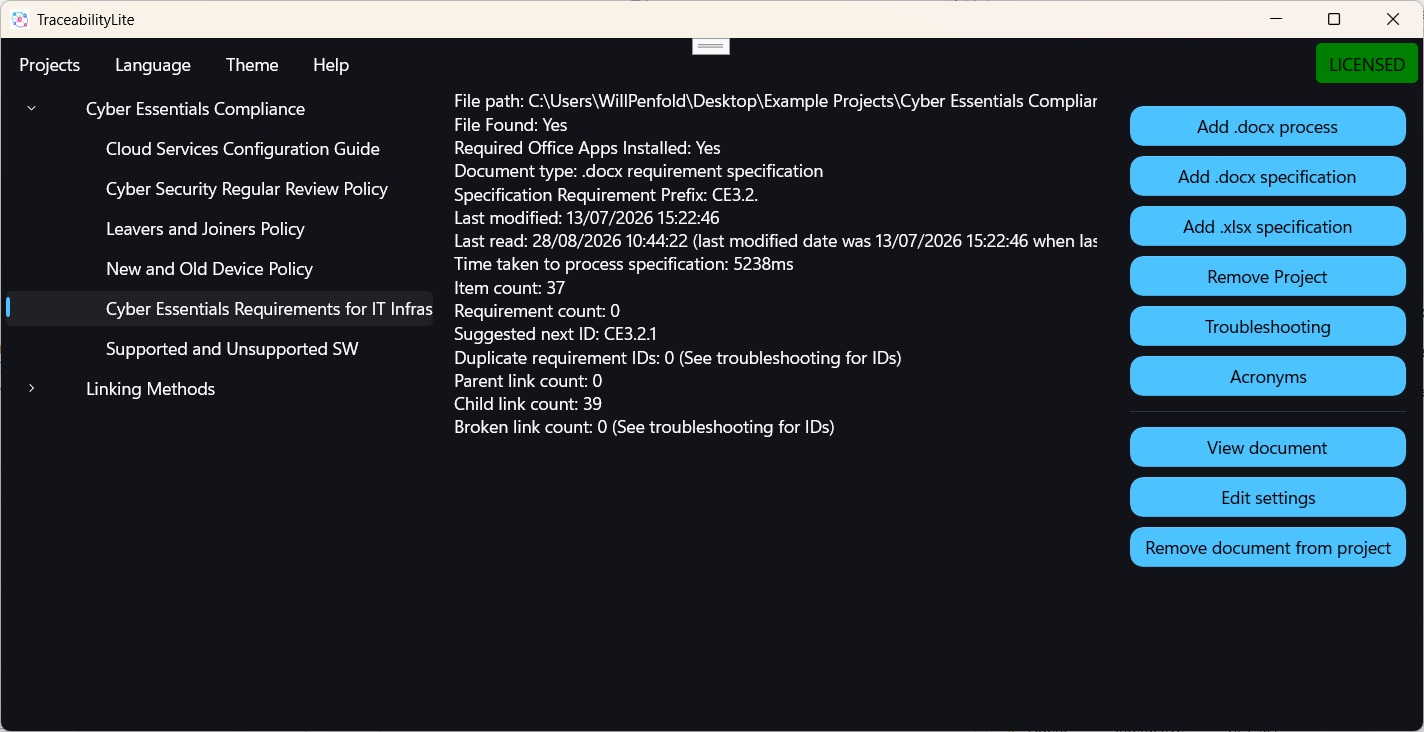
Task: Minimize the TraceabilityLite window
Action: [1275, 19]
